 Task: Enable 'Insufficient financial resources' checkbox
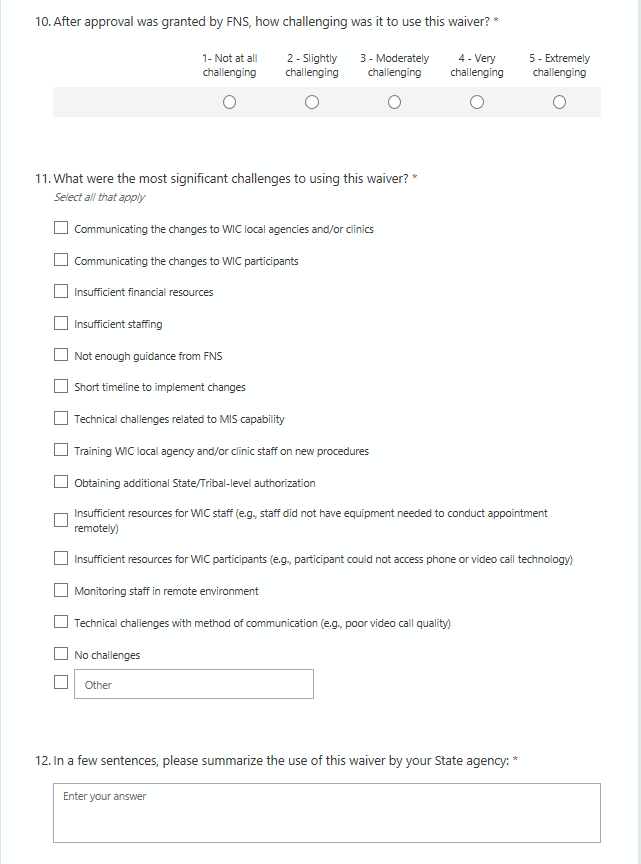point(61,292)
